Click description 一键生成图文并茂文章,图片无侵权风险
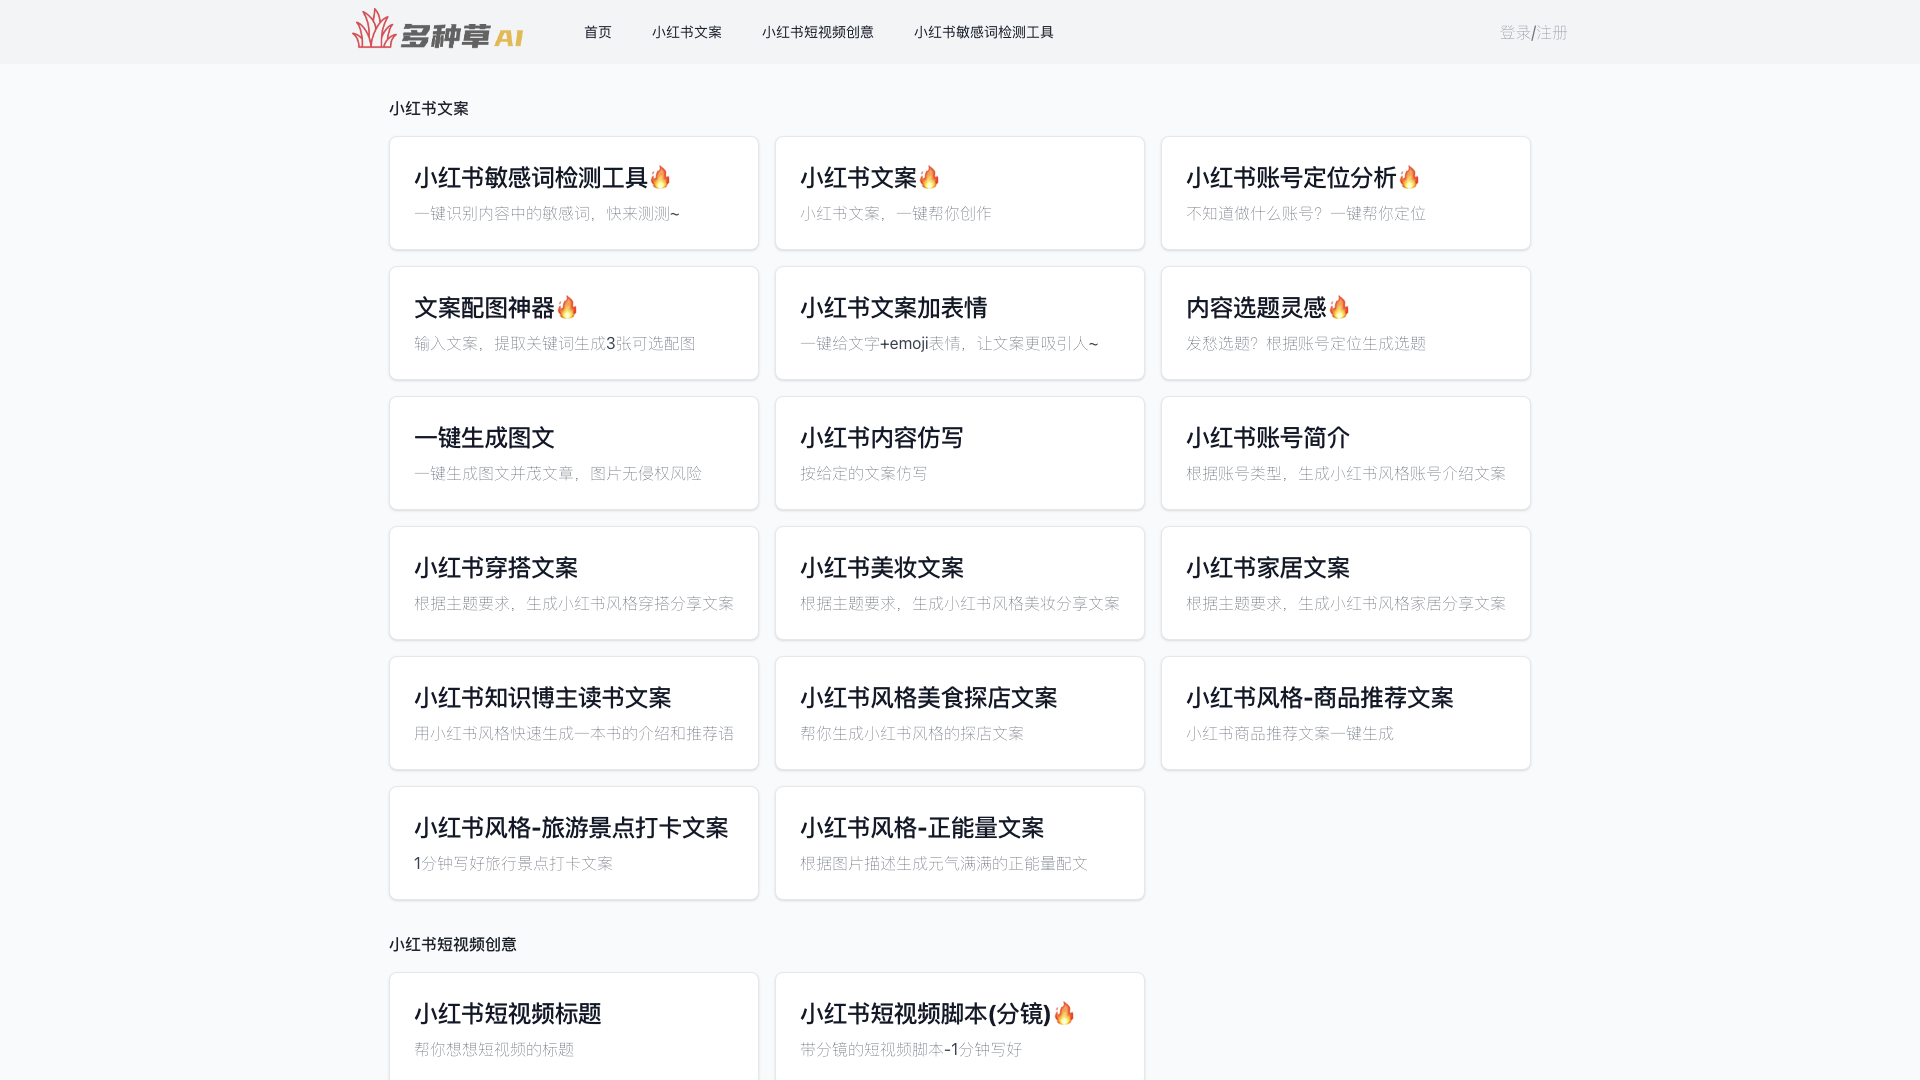1920x1080 pixels. 558,473
